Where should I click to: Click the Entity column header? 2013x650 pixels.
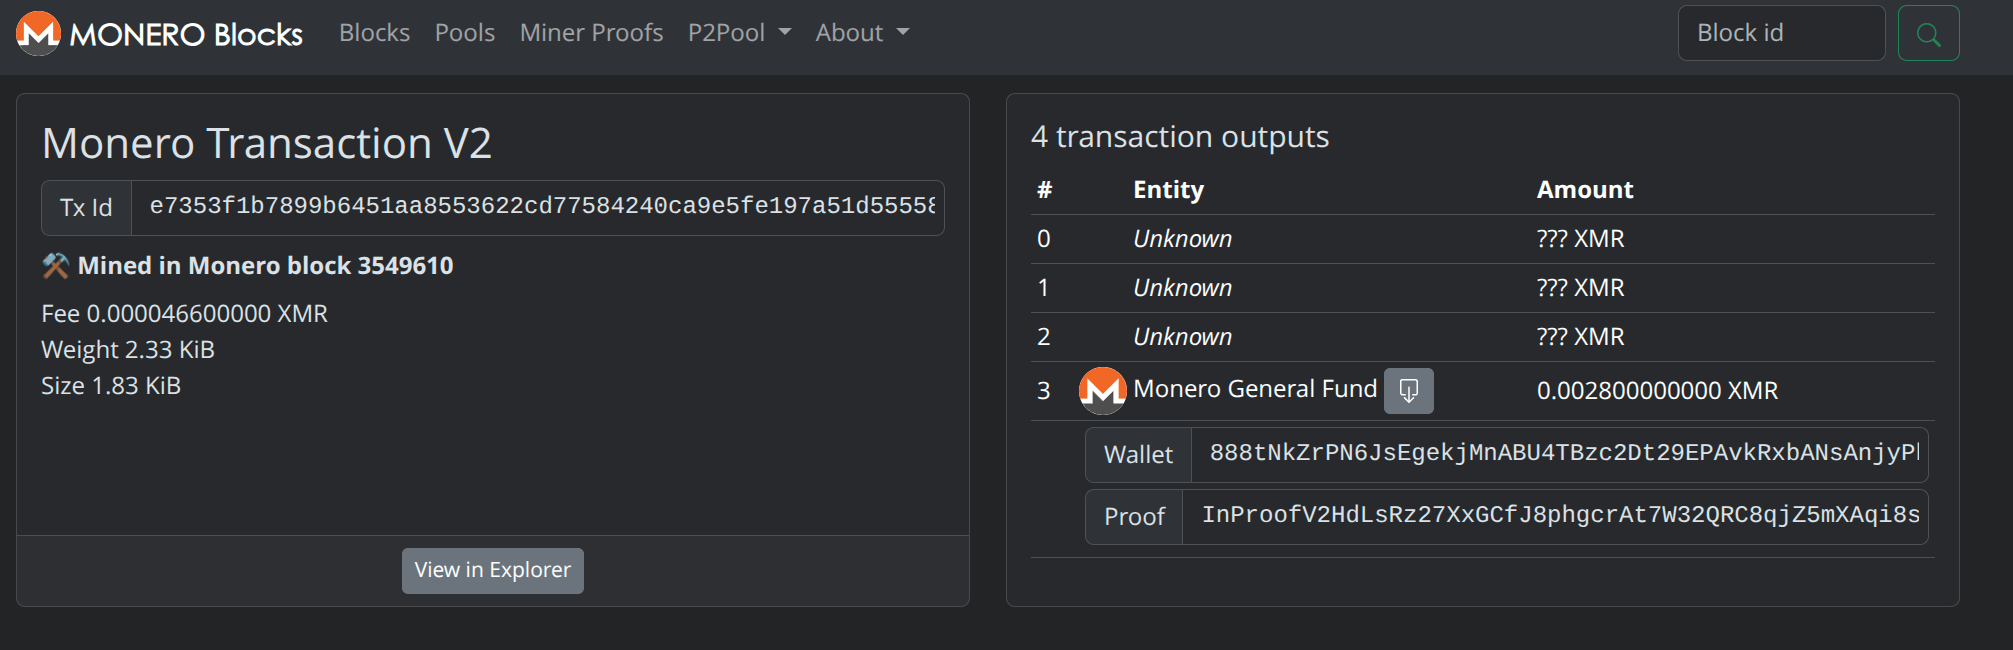click(x=1168, y=190)
